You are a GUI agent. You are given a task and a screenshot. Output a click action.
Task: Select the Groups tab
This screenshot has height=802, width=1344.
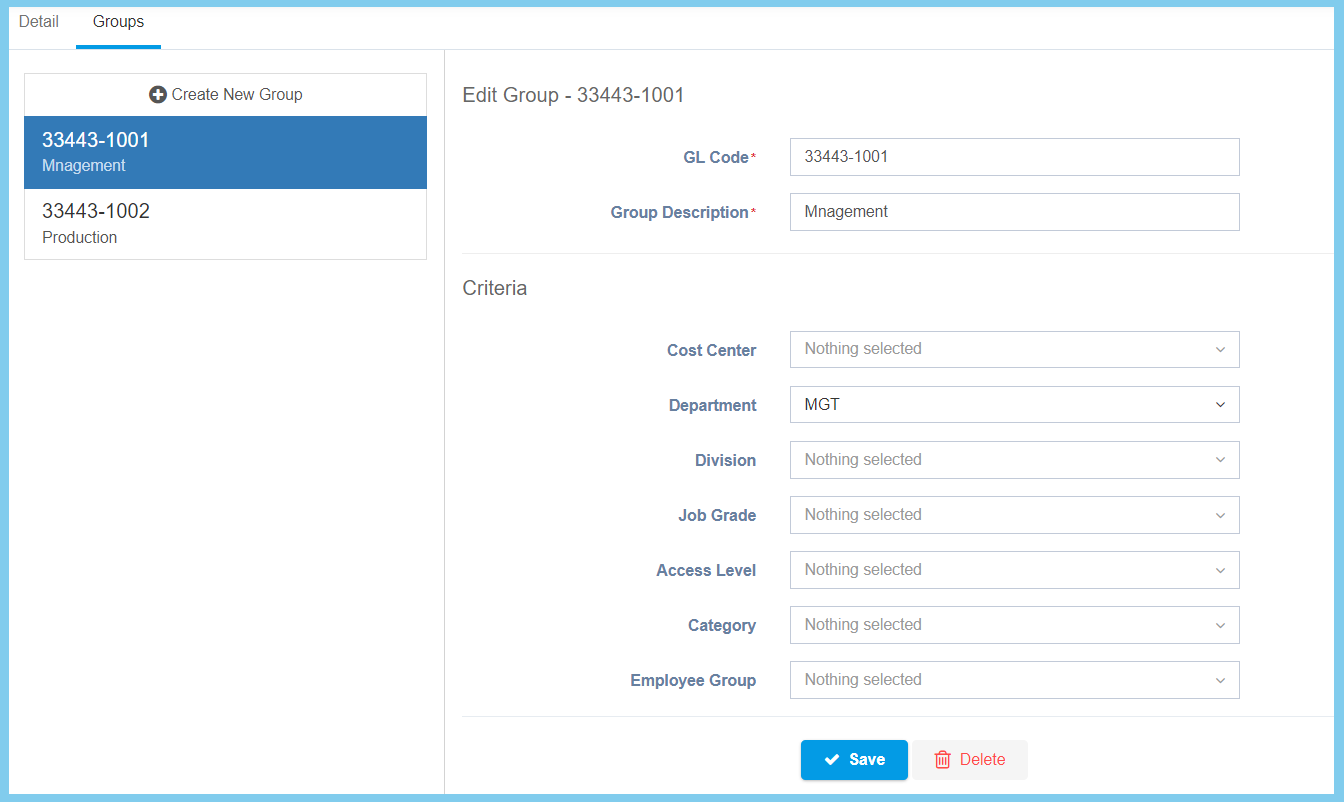point(118,22)
